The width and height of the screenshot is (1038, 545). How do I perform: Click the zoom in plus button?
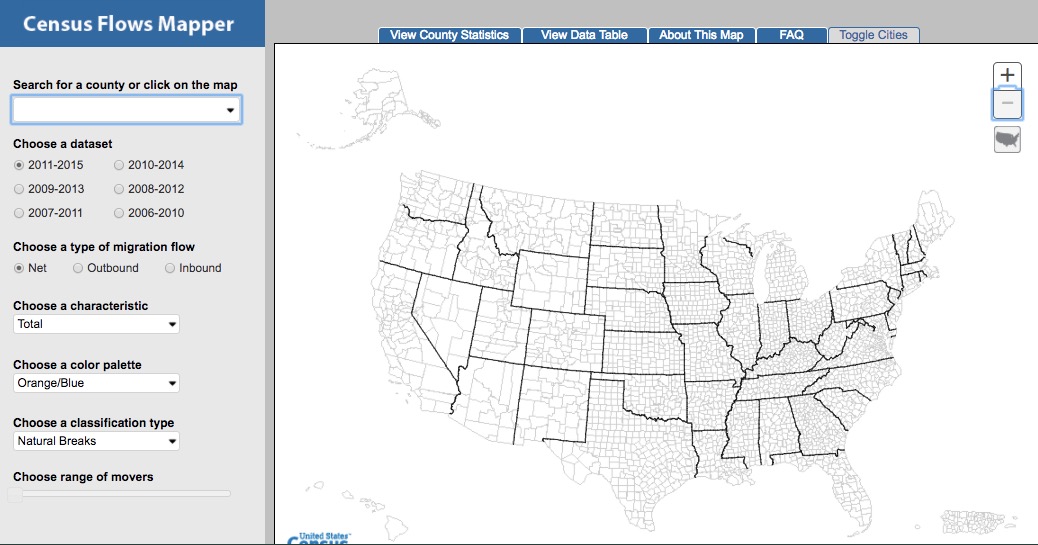click(x=1007, y=75)
